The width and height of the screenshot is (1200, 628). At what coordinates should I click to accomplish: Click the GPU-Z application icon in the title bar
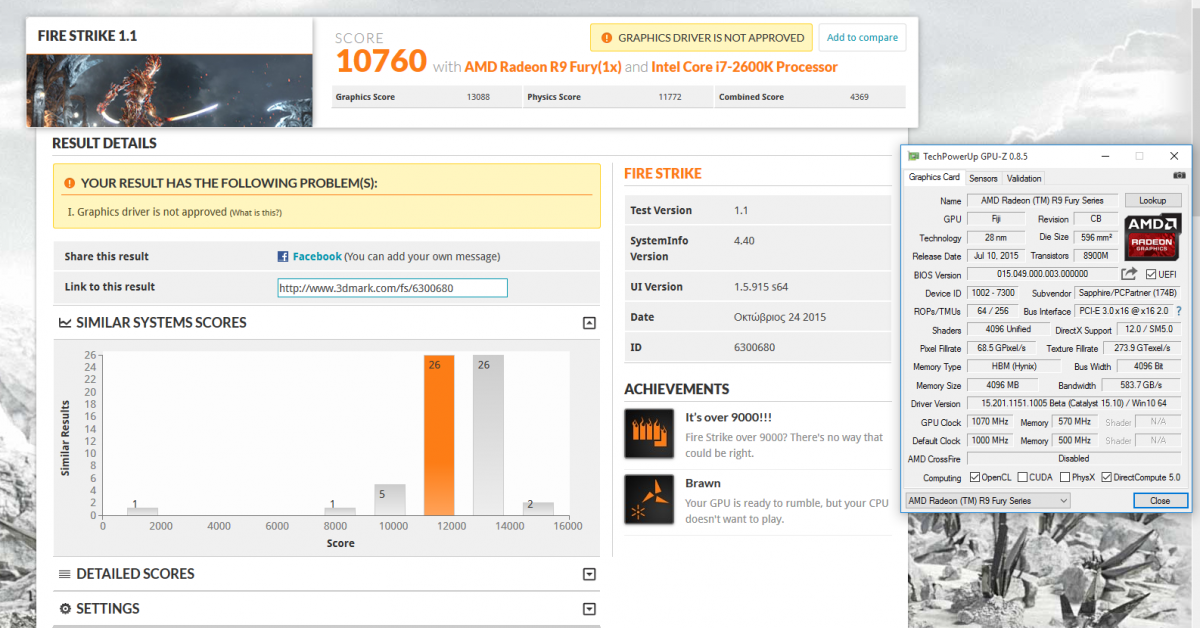coord(913,156)
